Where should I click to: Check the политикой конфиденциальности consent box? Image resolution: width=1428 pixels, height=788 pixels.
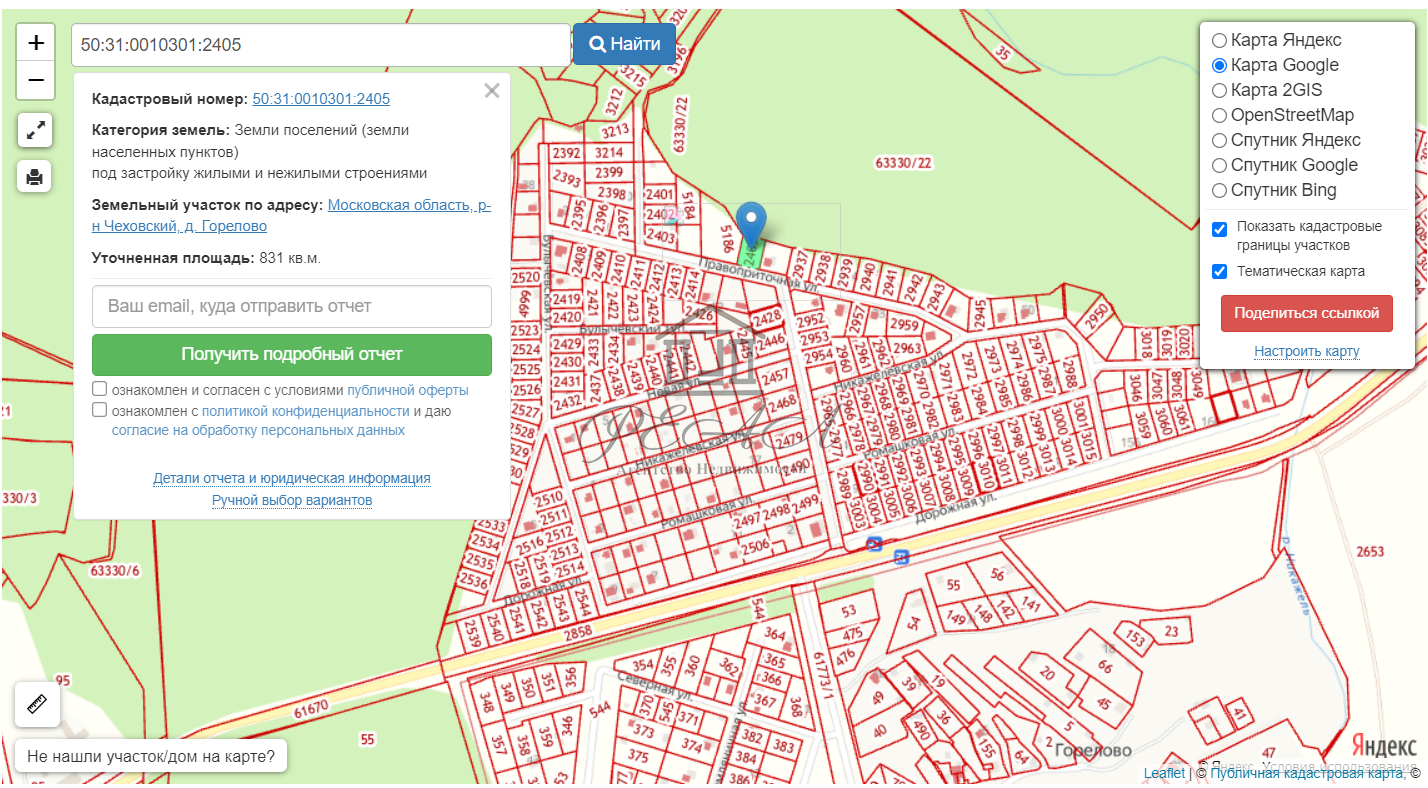click(x=100, y=410)
